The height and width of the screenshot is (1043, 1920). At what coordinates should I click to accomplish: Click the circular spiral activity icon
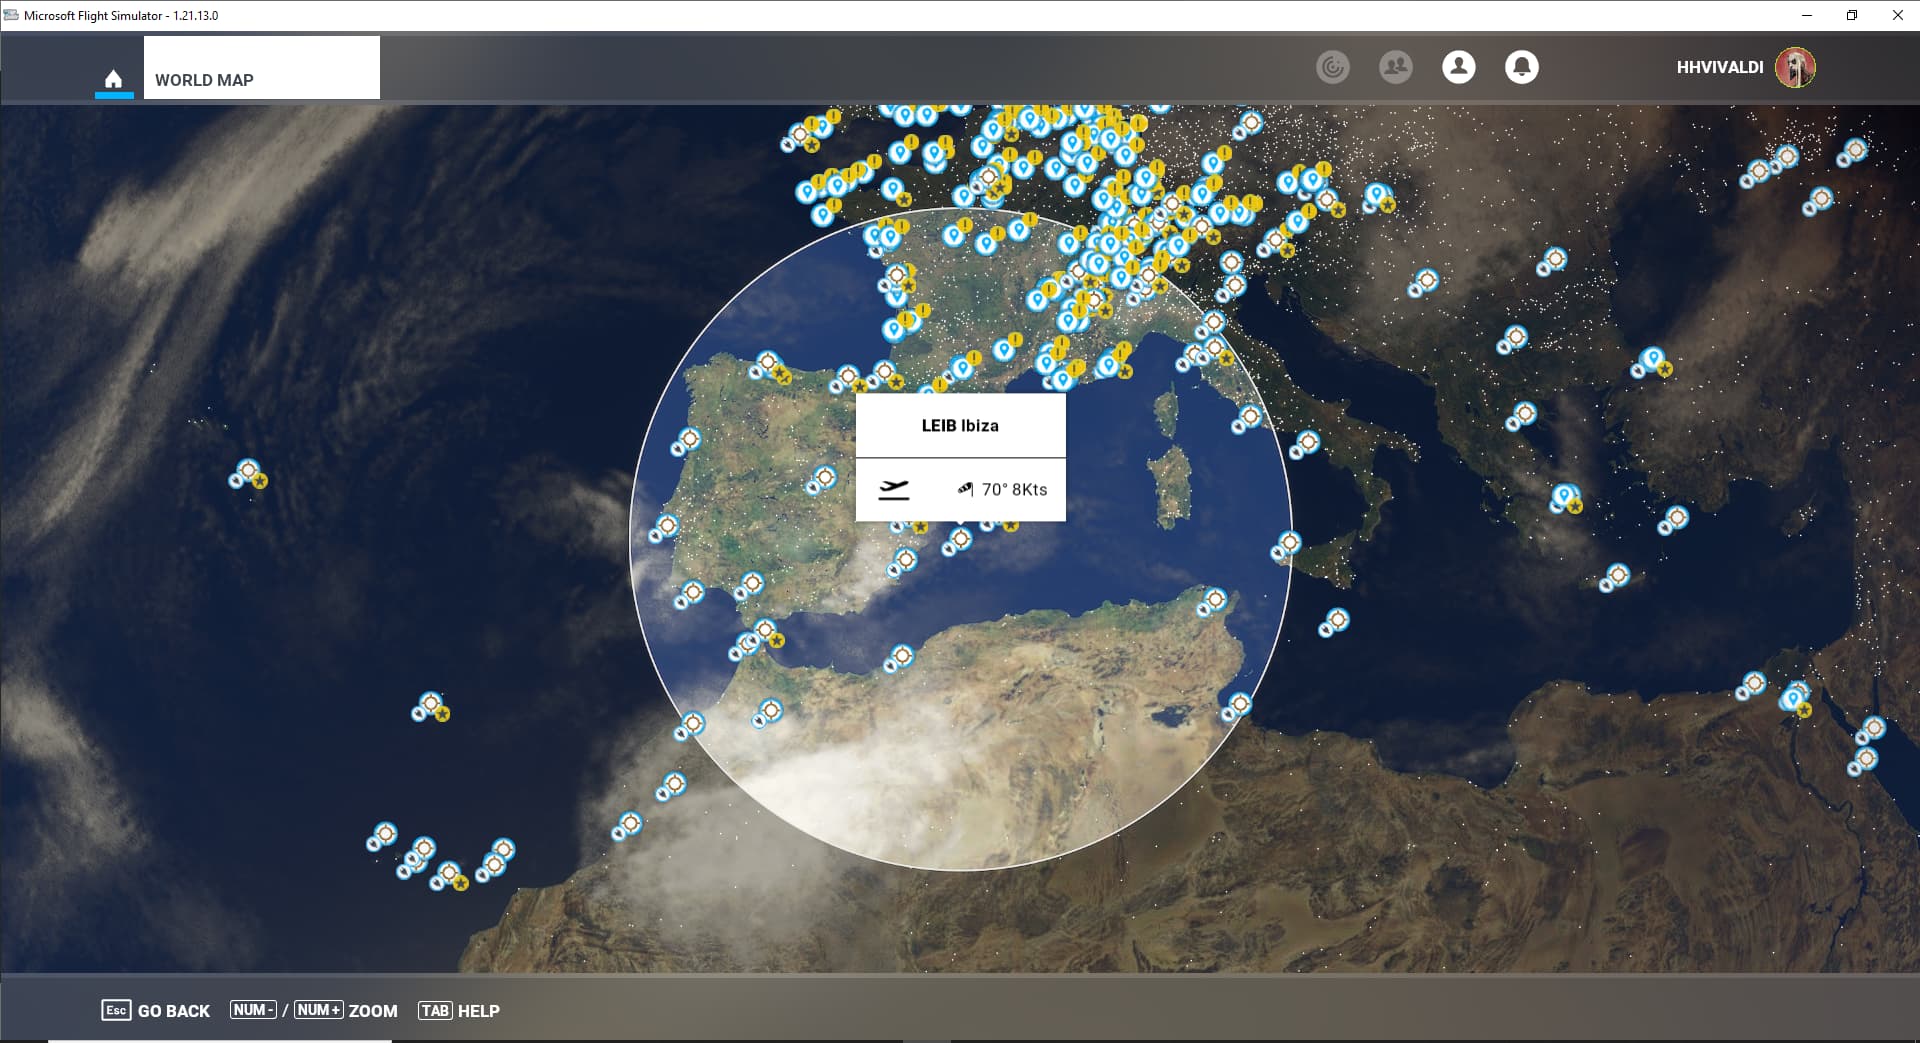1332,67
